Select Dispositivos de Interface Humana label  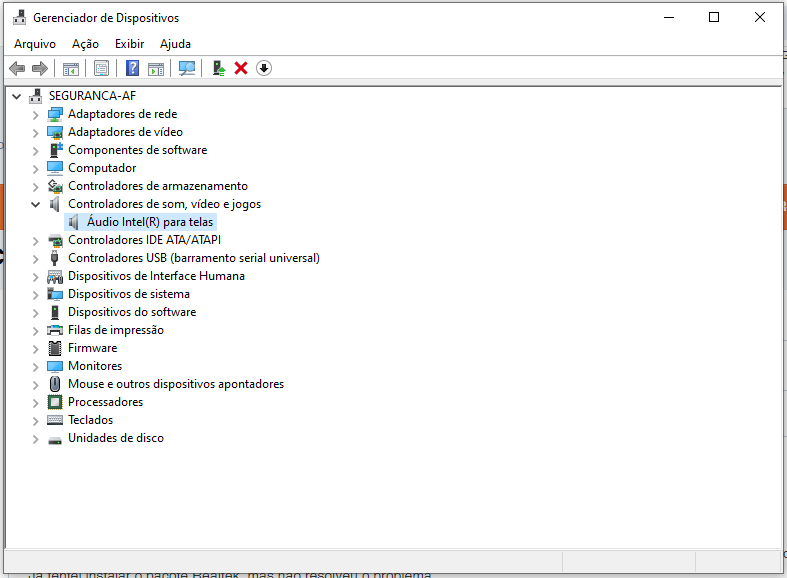click(x=156, y=276)
